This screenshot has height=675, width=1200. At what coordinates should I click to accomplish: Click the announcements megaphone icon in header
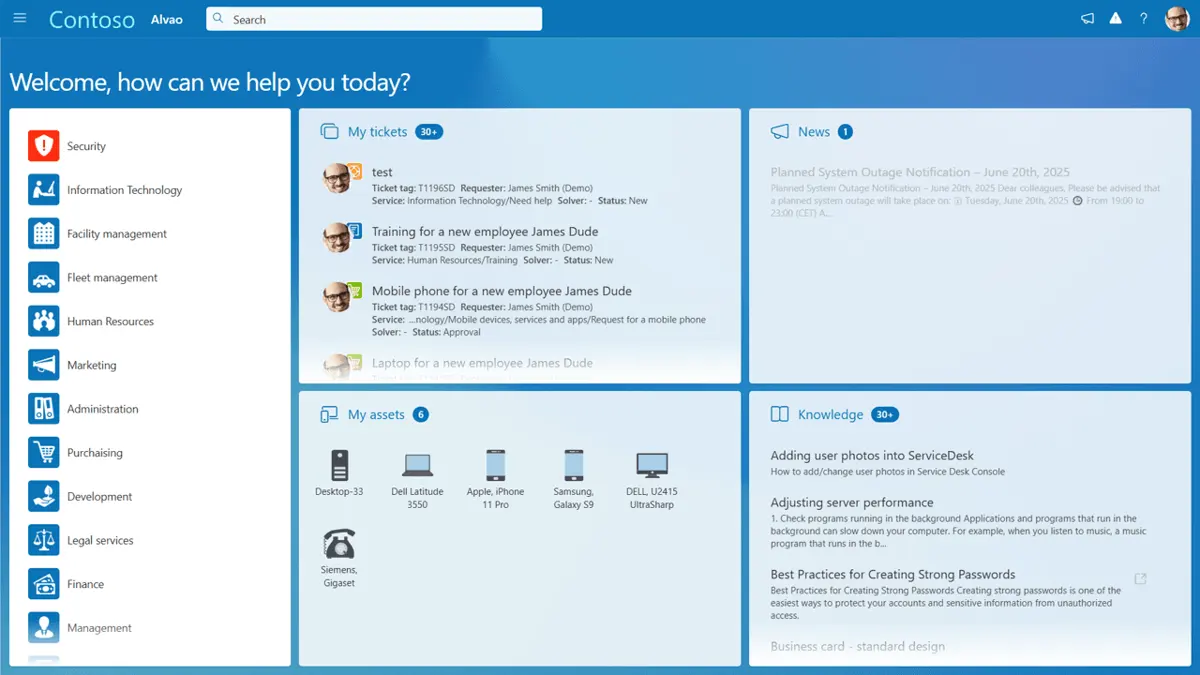click(x=1088, y=19)
